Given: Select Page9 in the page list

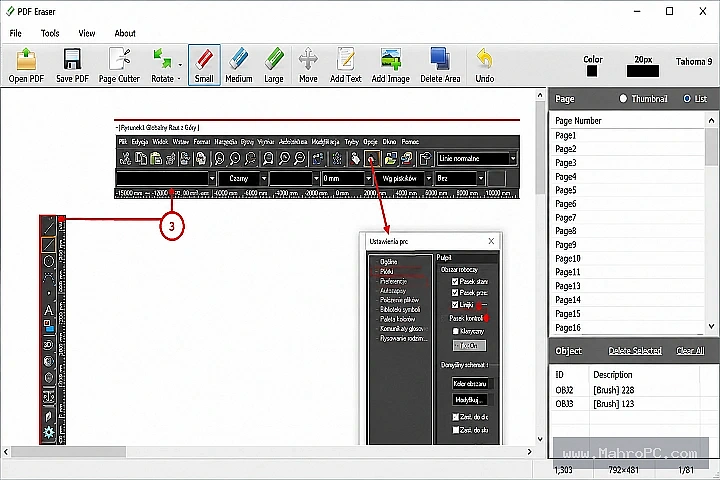Looking at the screenshot, I should (627, 244).
